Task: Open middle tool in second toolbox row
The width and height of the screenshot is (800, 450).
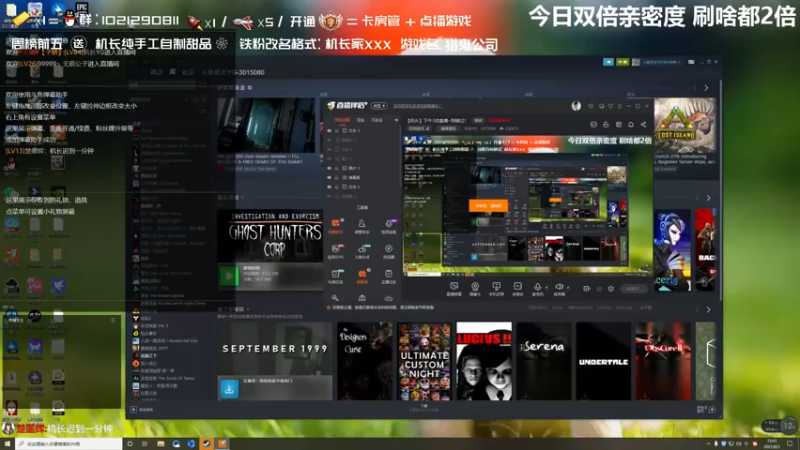Action: 362,251
